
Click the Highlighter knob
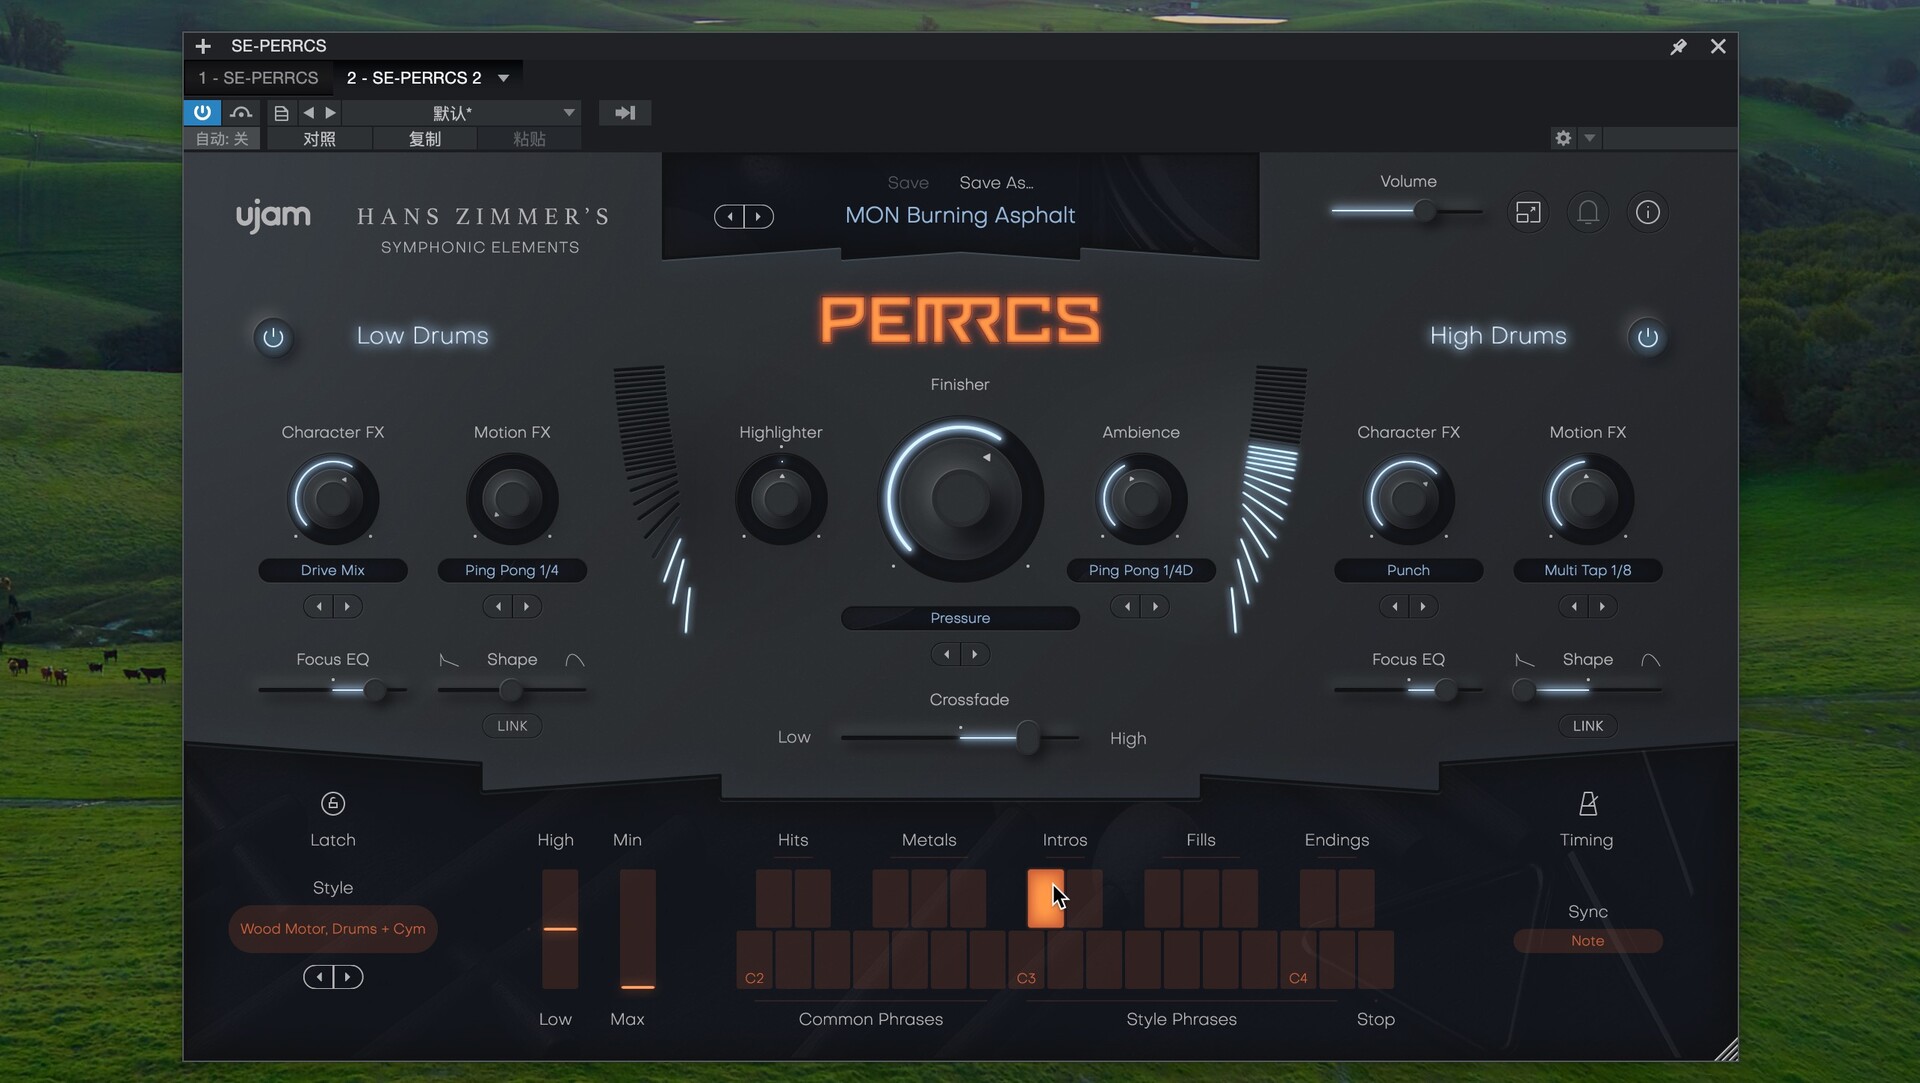781,498
